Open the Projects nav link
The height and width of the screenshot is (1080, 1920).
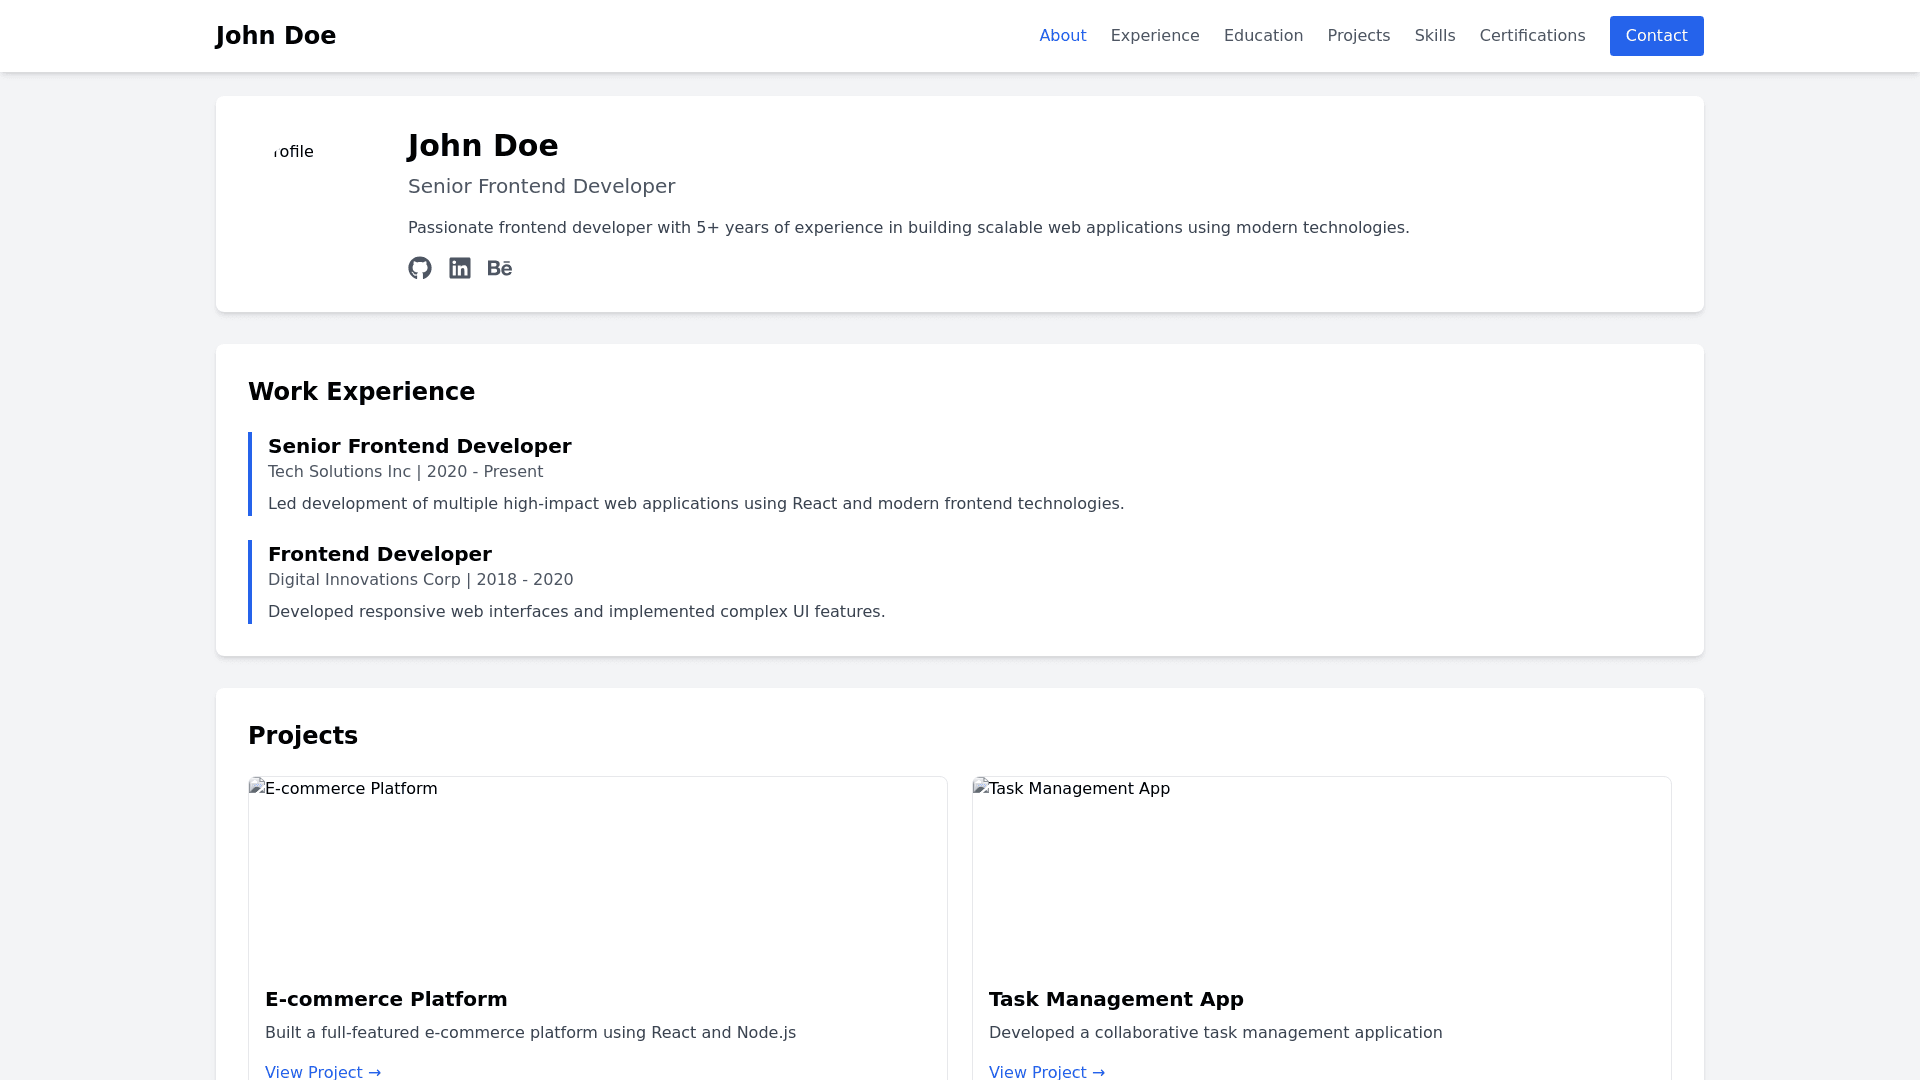click(x=1358, y=36)
